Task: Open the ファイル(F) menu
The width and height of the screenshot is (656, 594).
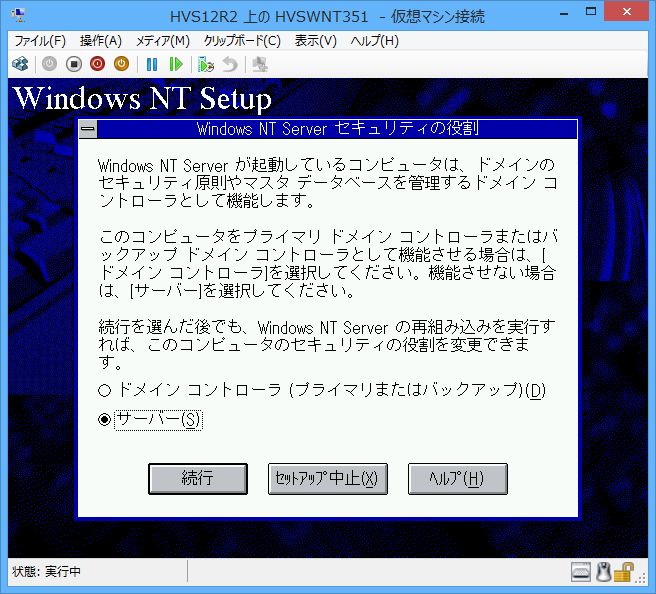Action: point(40,41)
